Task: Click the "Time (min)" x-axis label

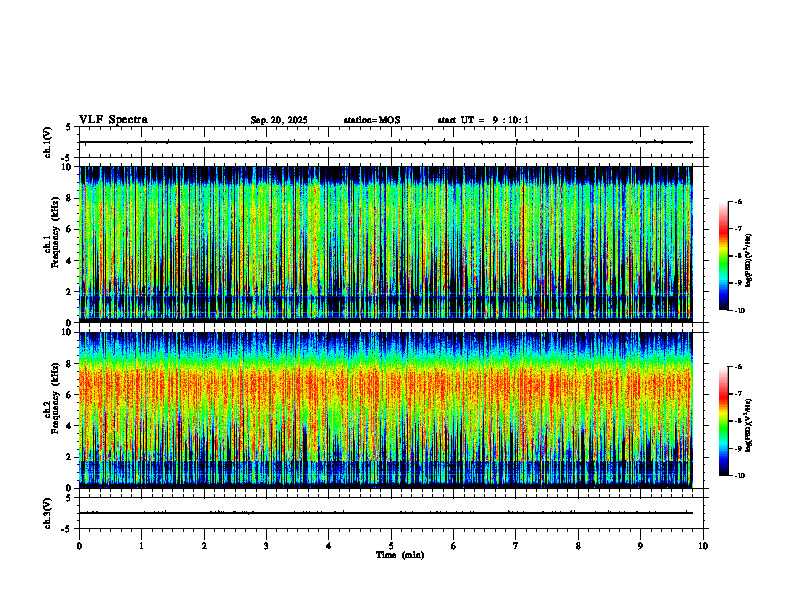Action: (x=400, y=555)
